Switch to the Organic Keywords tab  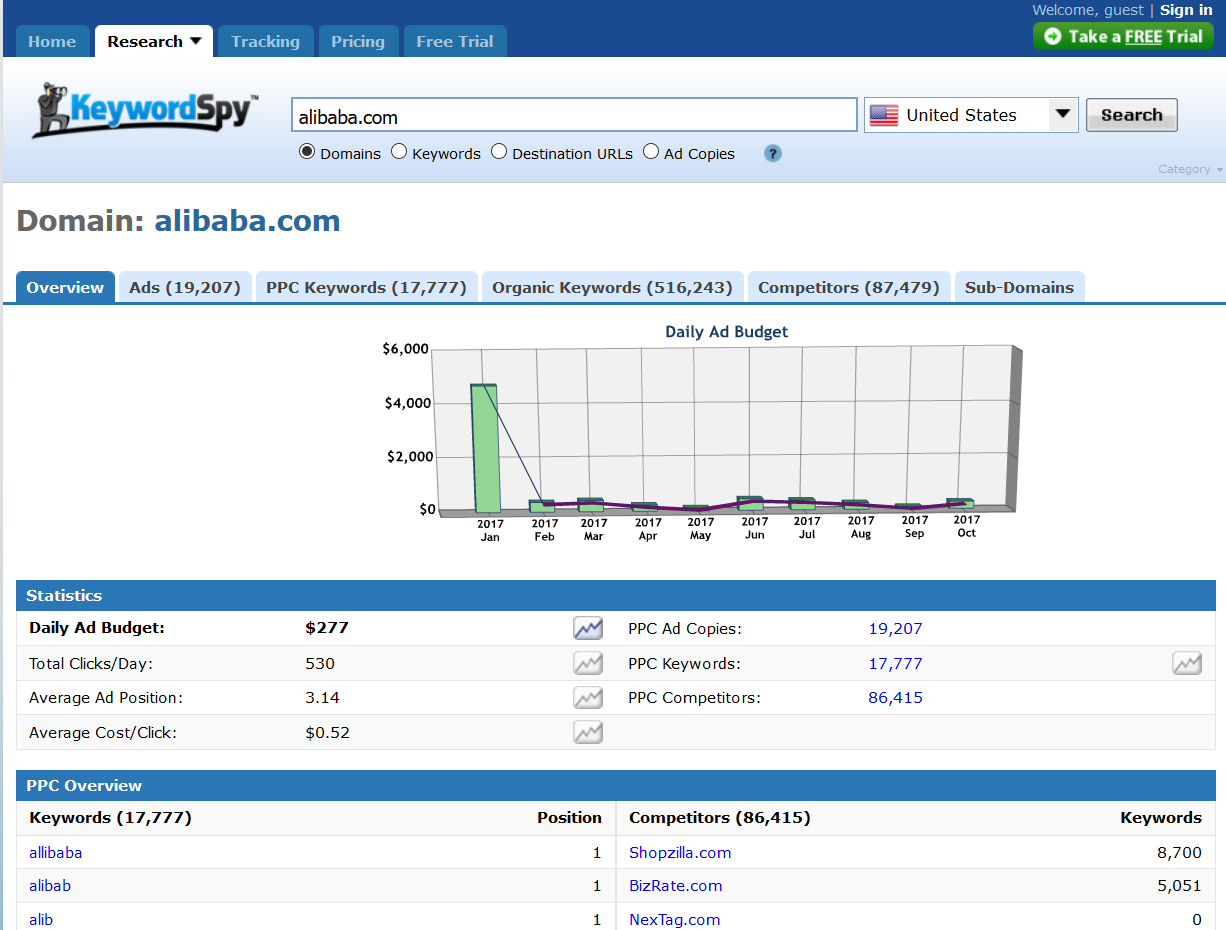pos(612,287)
